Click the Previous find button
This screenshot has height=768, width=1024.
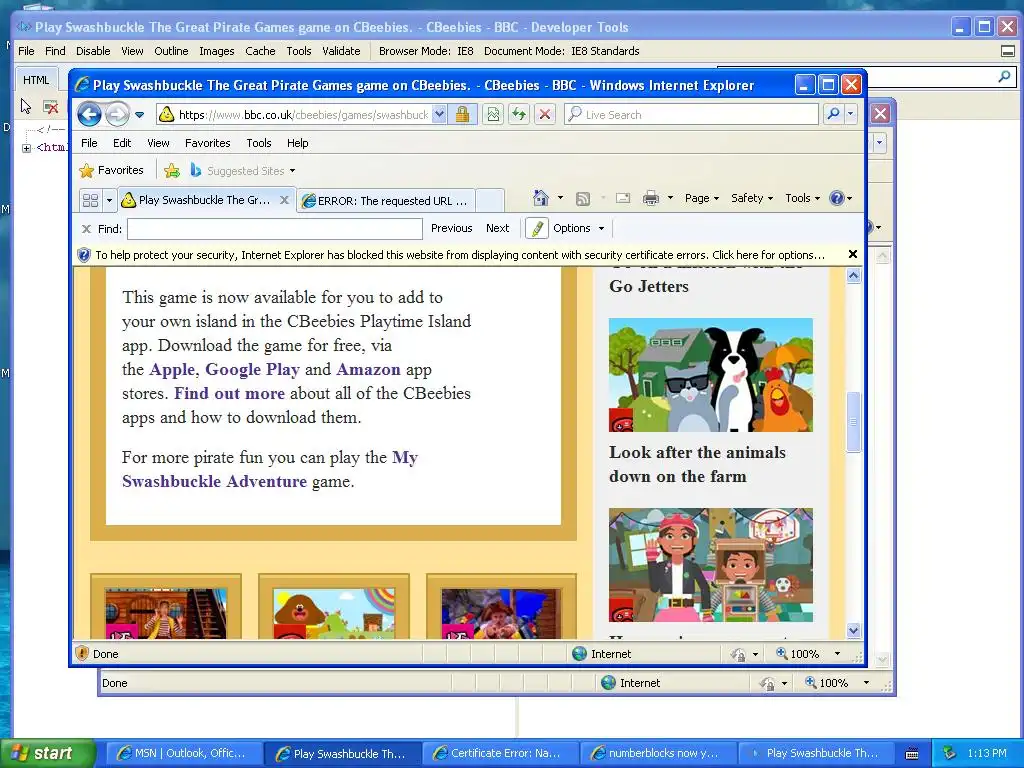451,228
